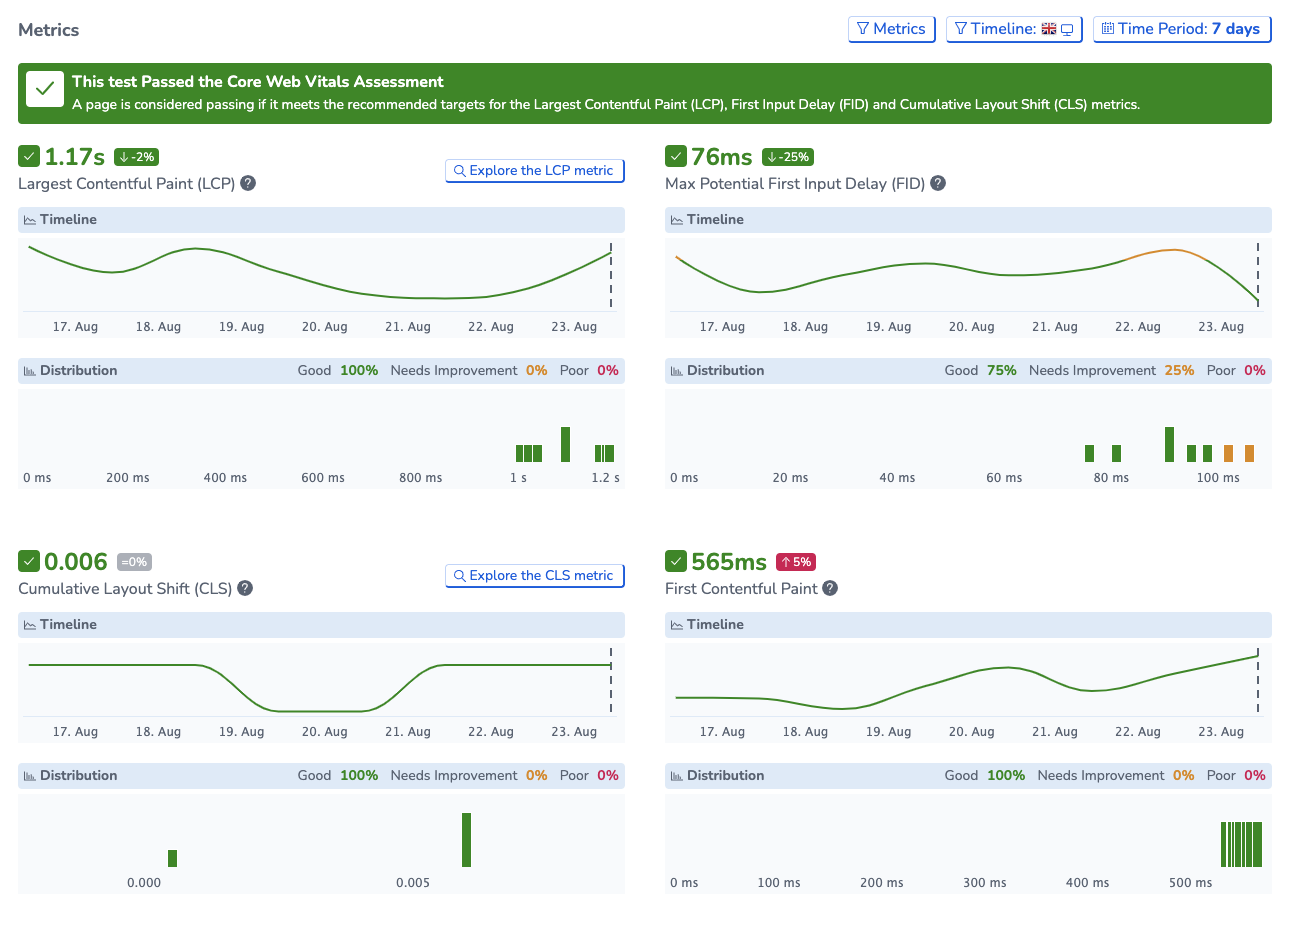Screen dimensions: 1290x926
Task: Click the bar icon in FCP Distribution header
Action: [x=677, y=776]
